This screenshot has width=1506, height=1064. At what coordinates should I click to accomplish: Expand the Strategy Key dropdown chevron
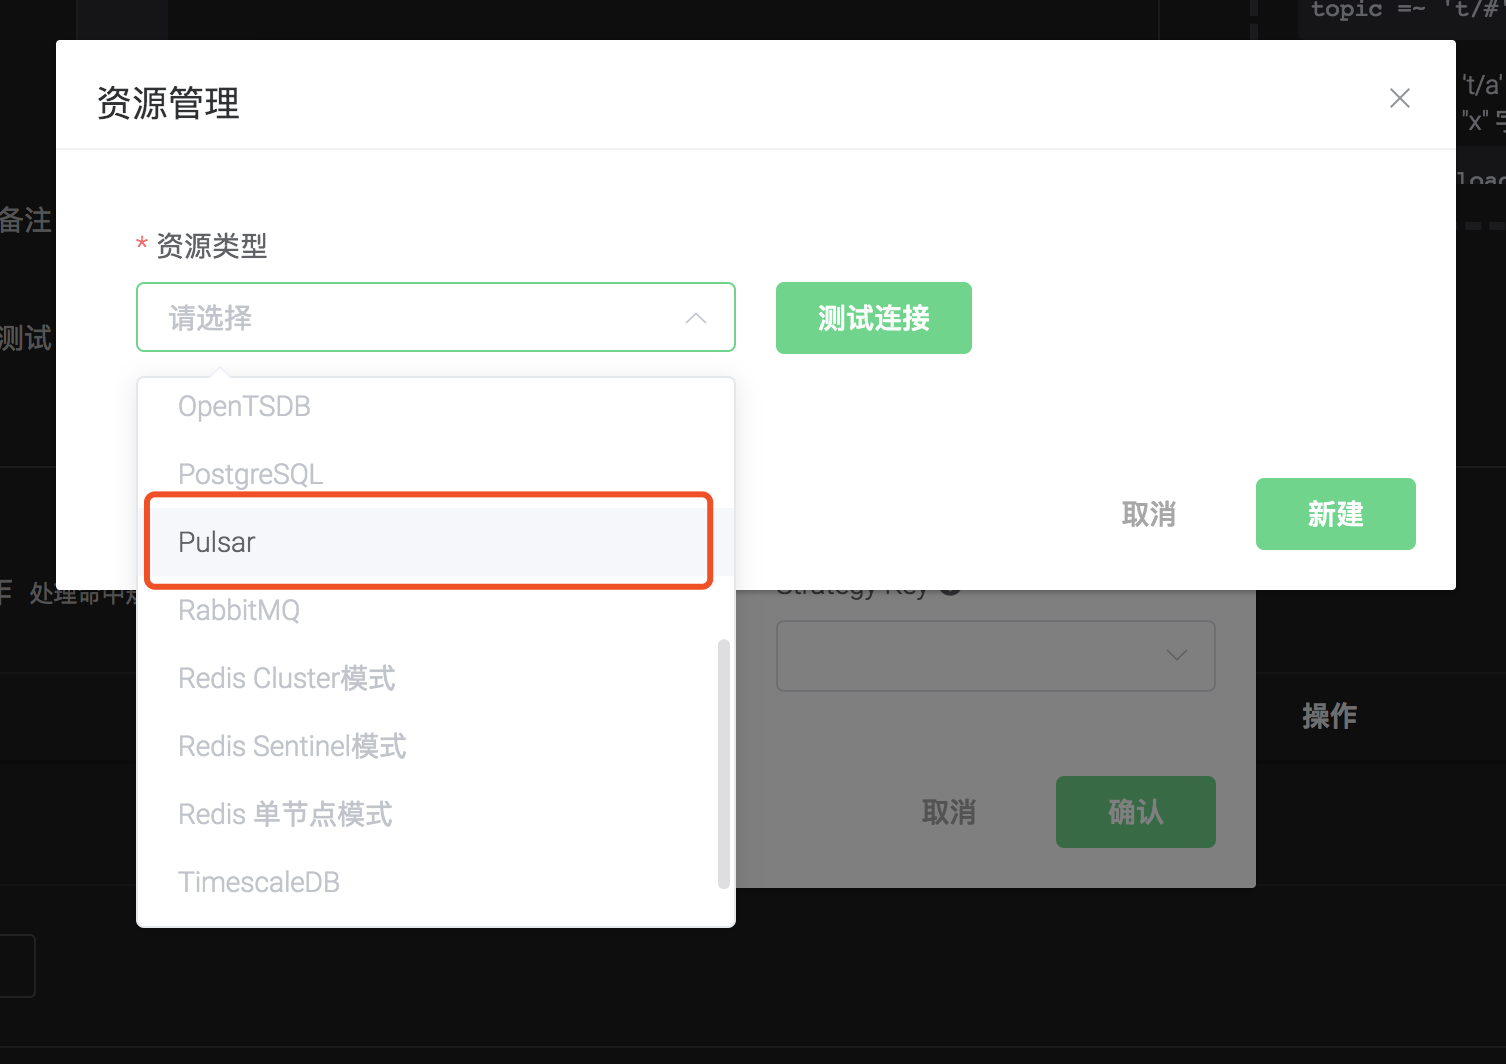click(1177, 655)
